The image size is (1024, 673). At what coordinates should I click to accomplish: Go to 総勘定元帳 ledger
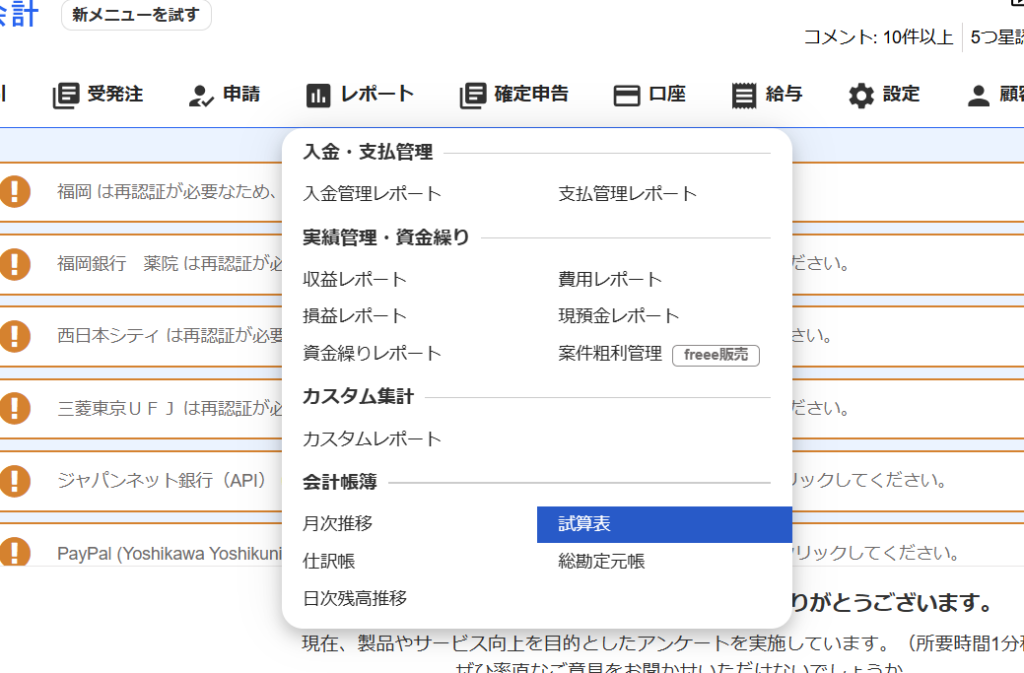[602, 562]
